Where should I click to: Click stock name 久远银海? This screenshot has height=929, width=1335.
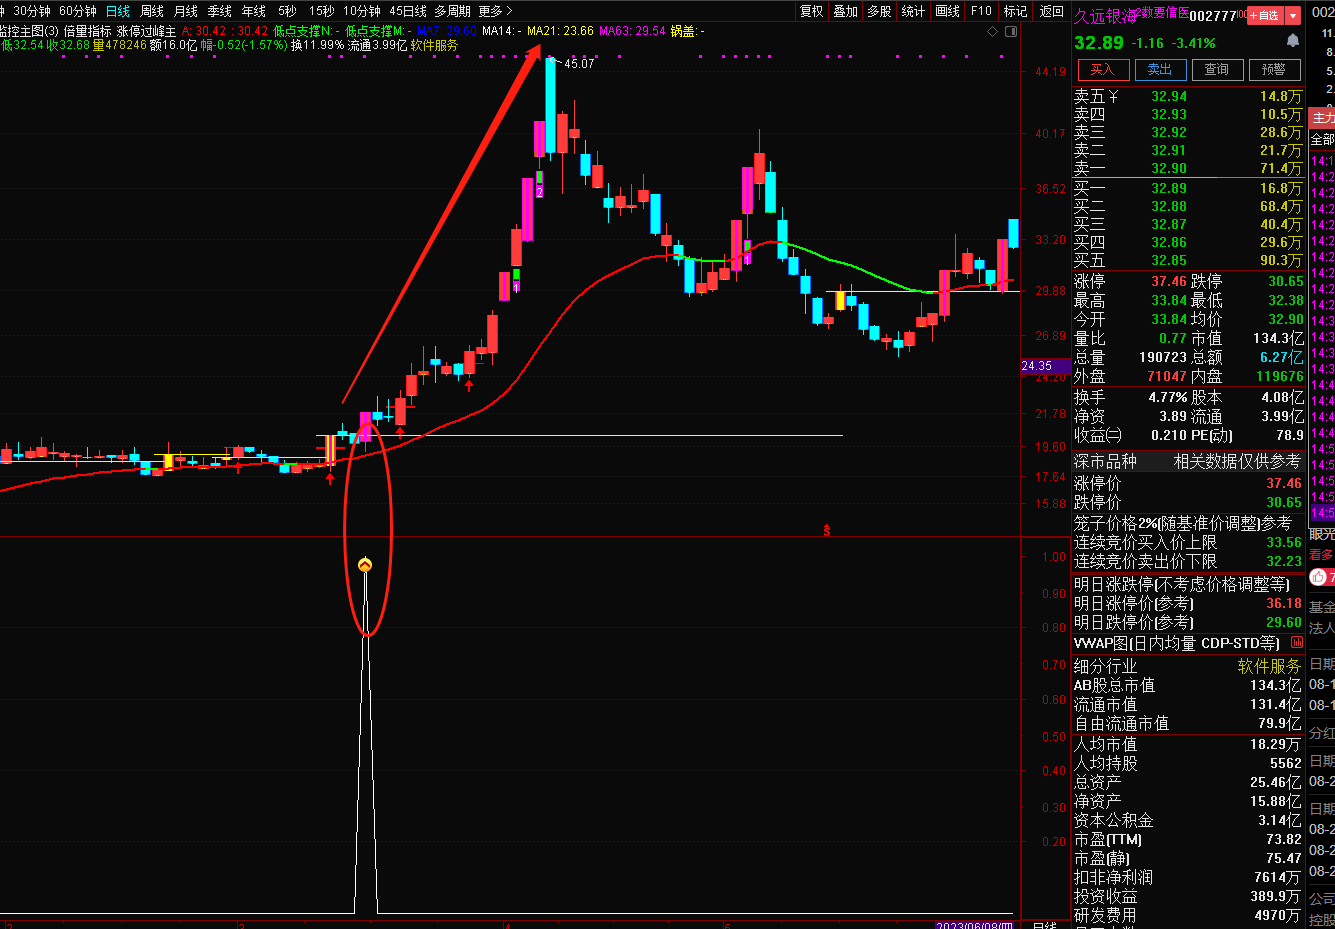click(1105, 16)
